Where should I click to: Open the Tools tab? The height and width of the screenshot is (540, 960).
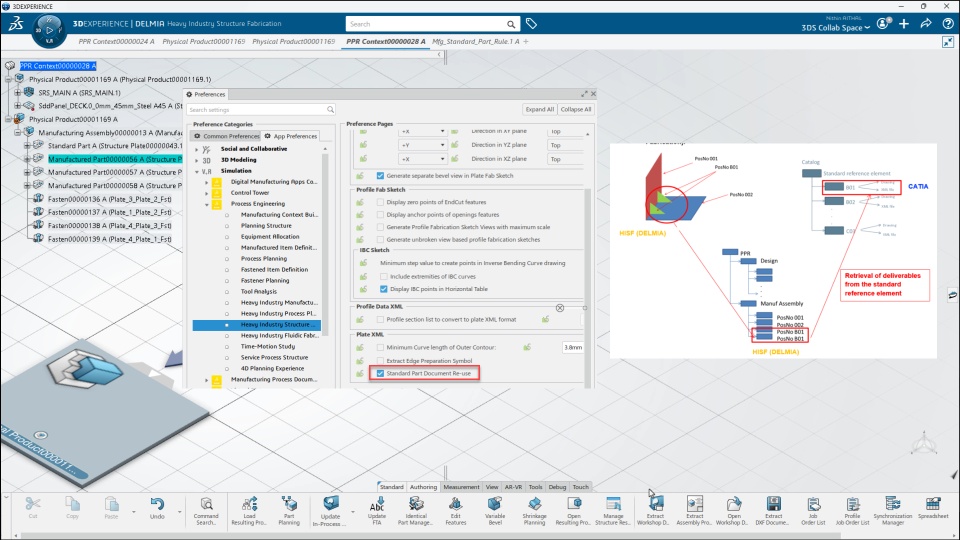[535, 487]
